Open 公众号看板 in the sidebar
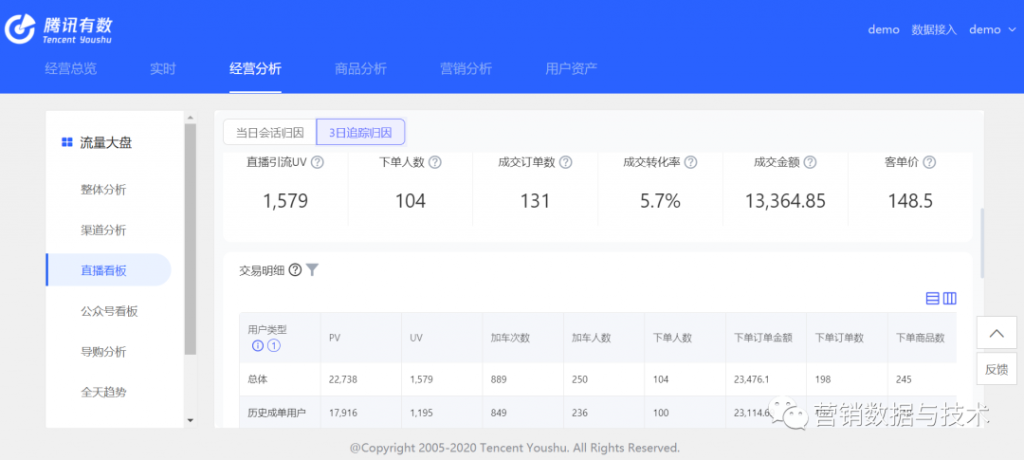1024x460 pixels. (109, 311)
